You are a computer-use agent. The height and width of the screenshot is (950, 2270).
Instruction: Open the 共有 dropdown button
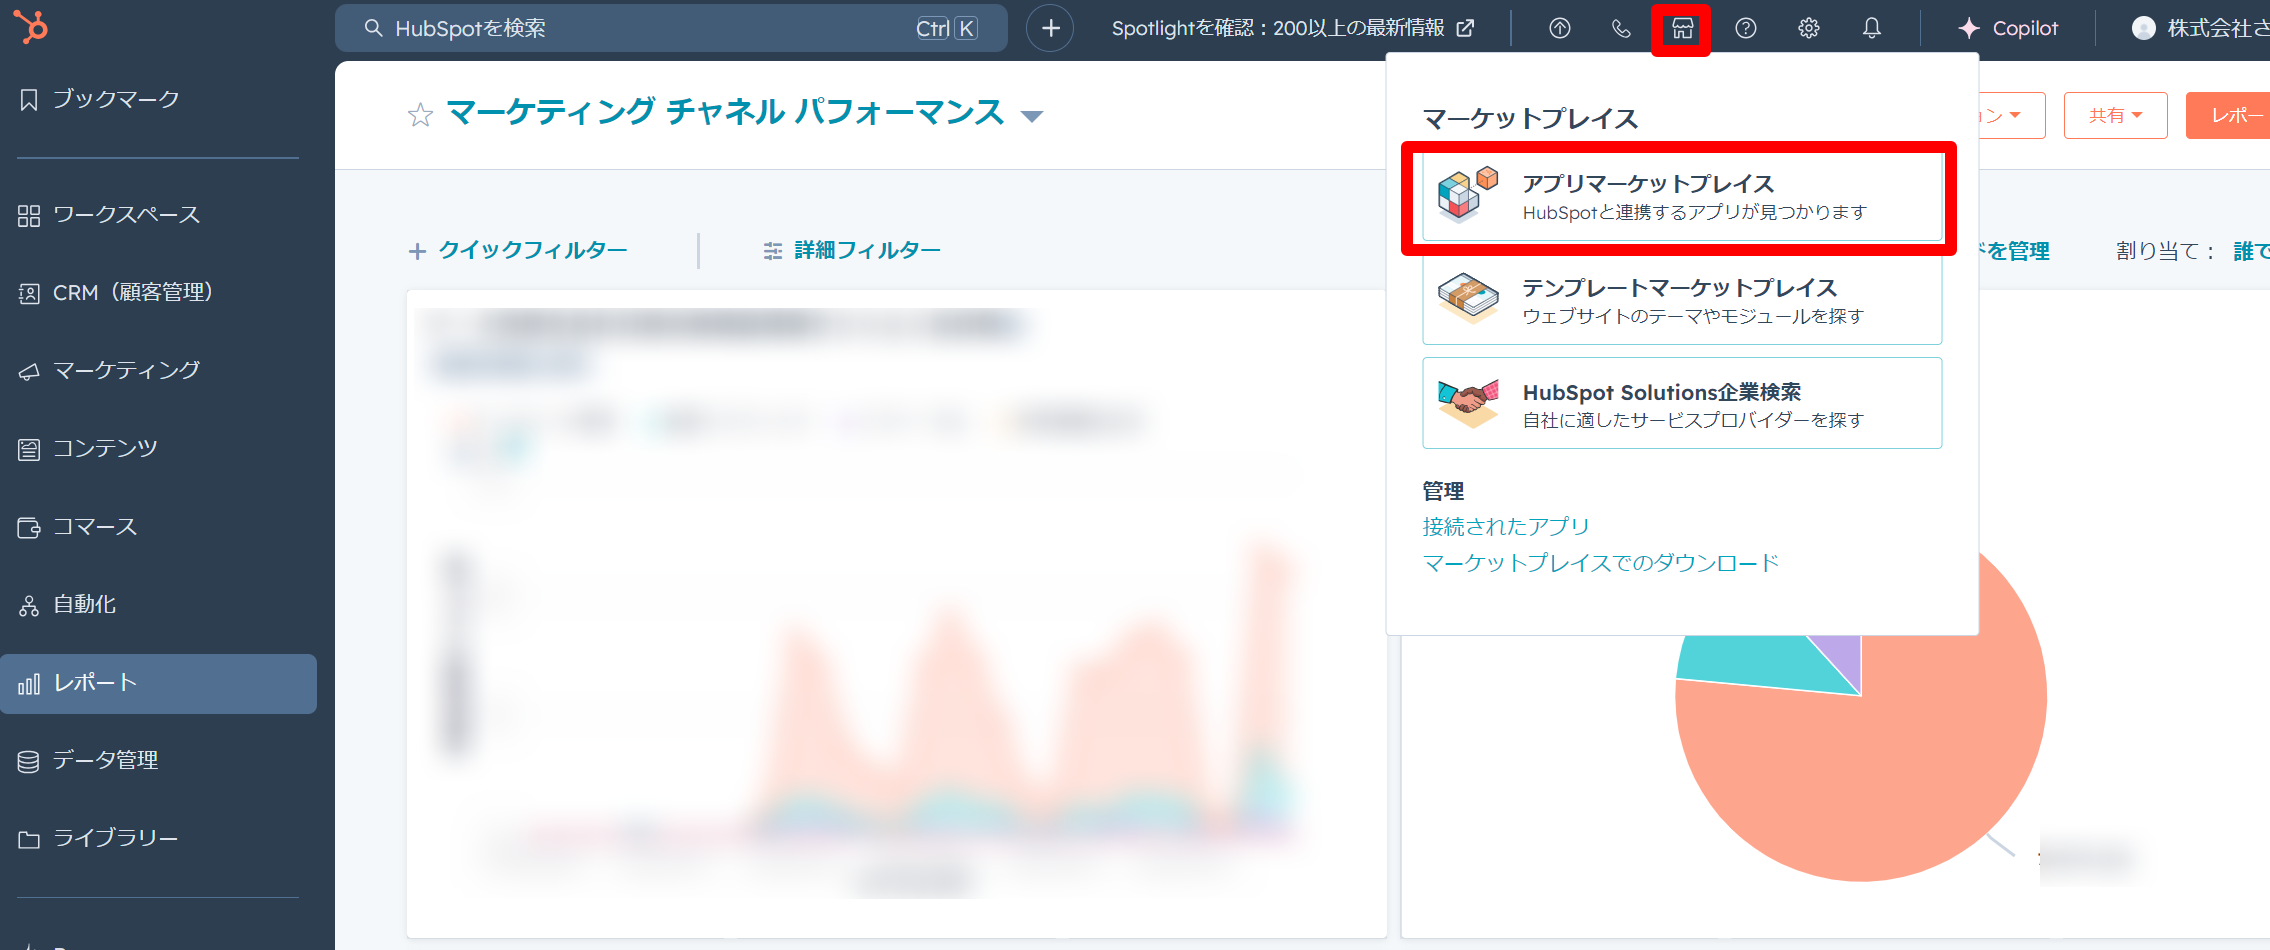tap(2115, 115)
